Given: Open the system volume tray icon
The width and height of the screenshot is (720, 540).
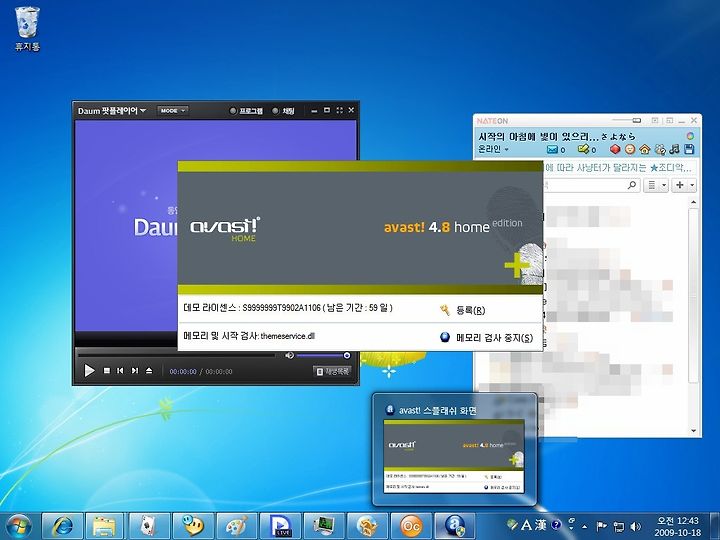Looking at the screenshot, I should coord(636,526).
